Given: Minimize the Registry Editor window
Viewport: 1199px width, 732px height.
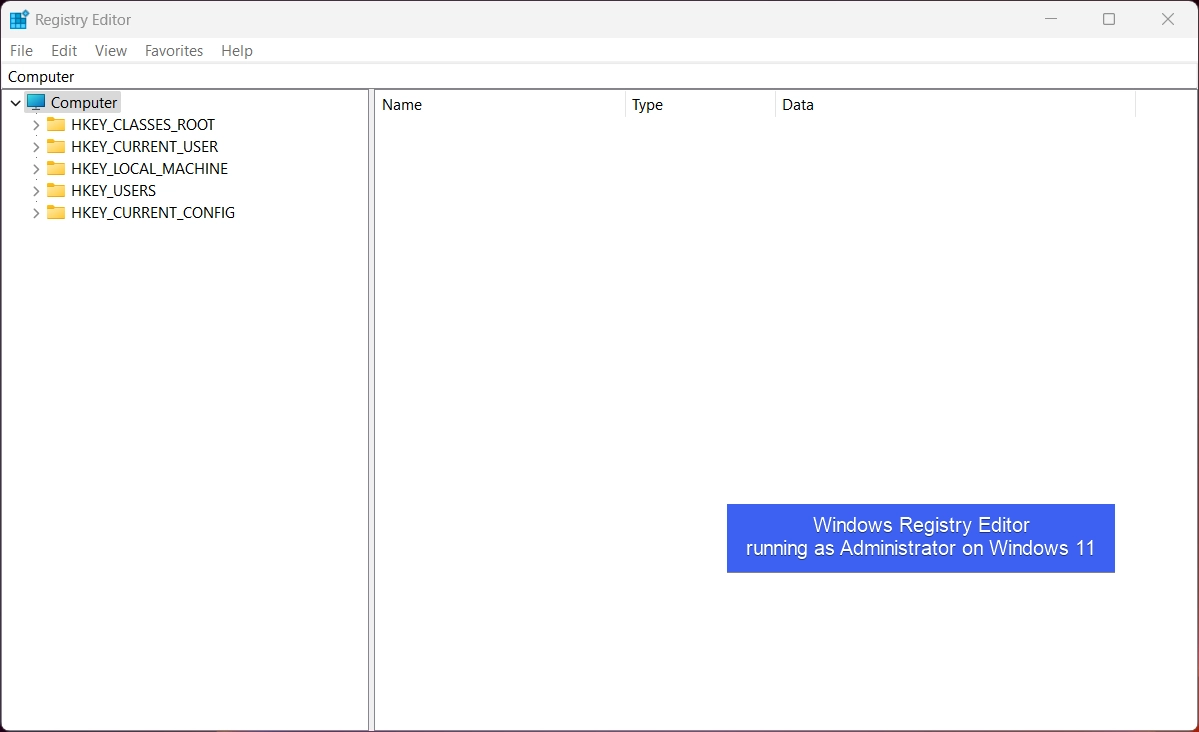Looking at the screenshot, I should click(x=1051, y=19).
